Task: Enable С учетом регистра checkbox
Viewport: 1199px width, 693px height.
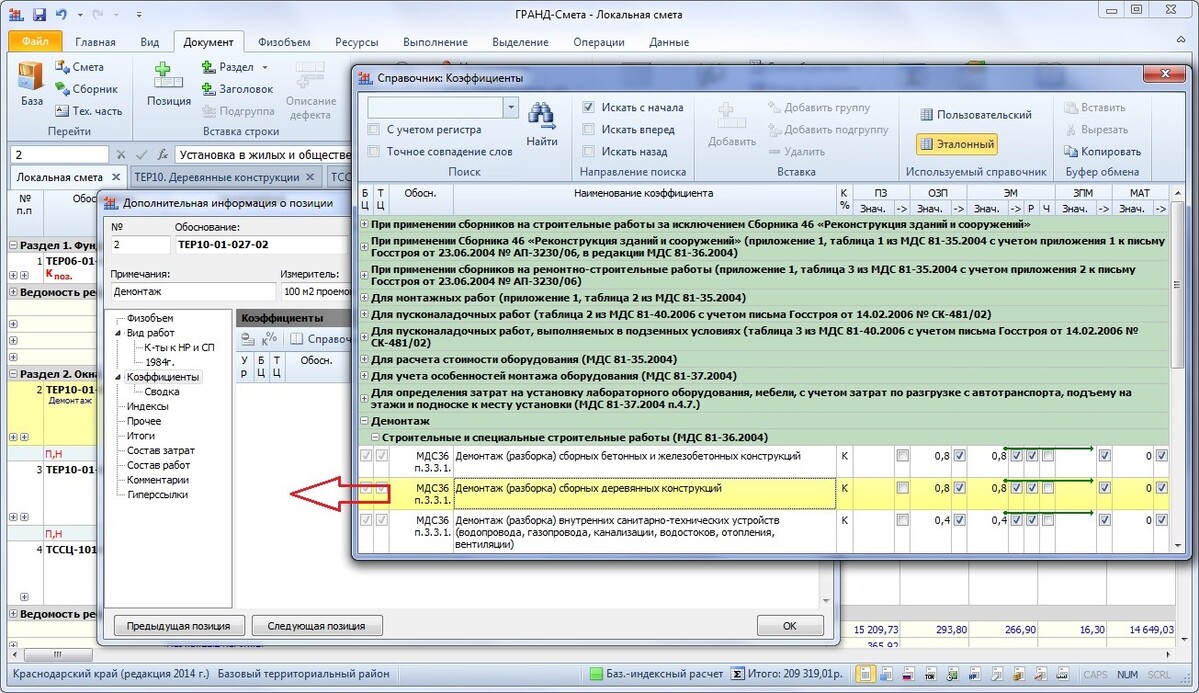Action: tap(373, 129)
